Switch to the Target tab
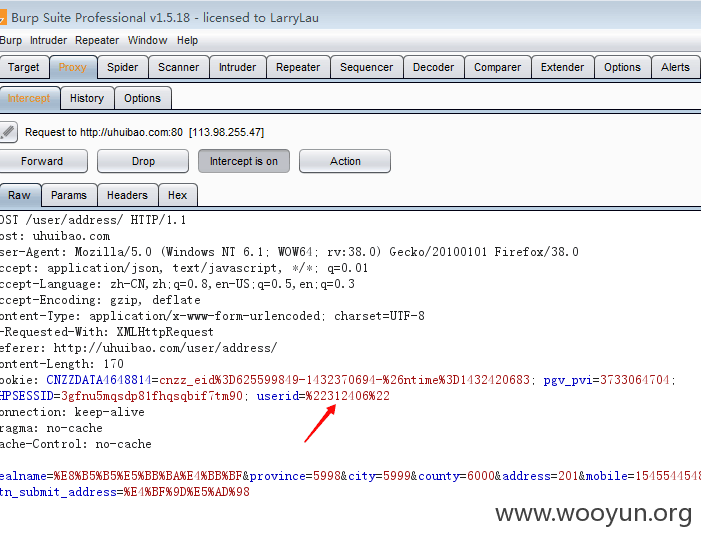This screenshot has width=701, height=542. coord(24,68)
